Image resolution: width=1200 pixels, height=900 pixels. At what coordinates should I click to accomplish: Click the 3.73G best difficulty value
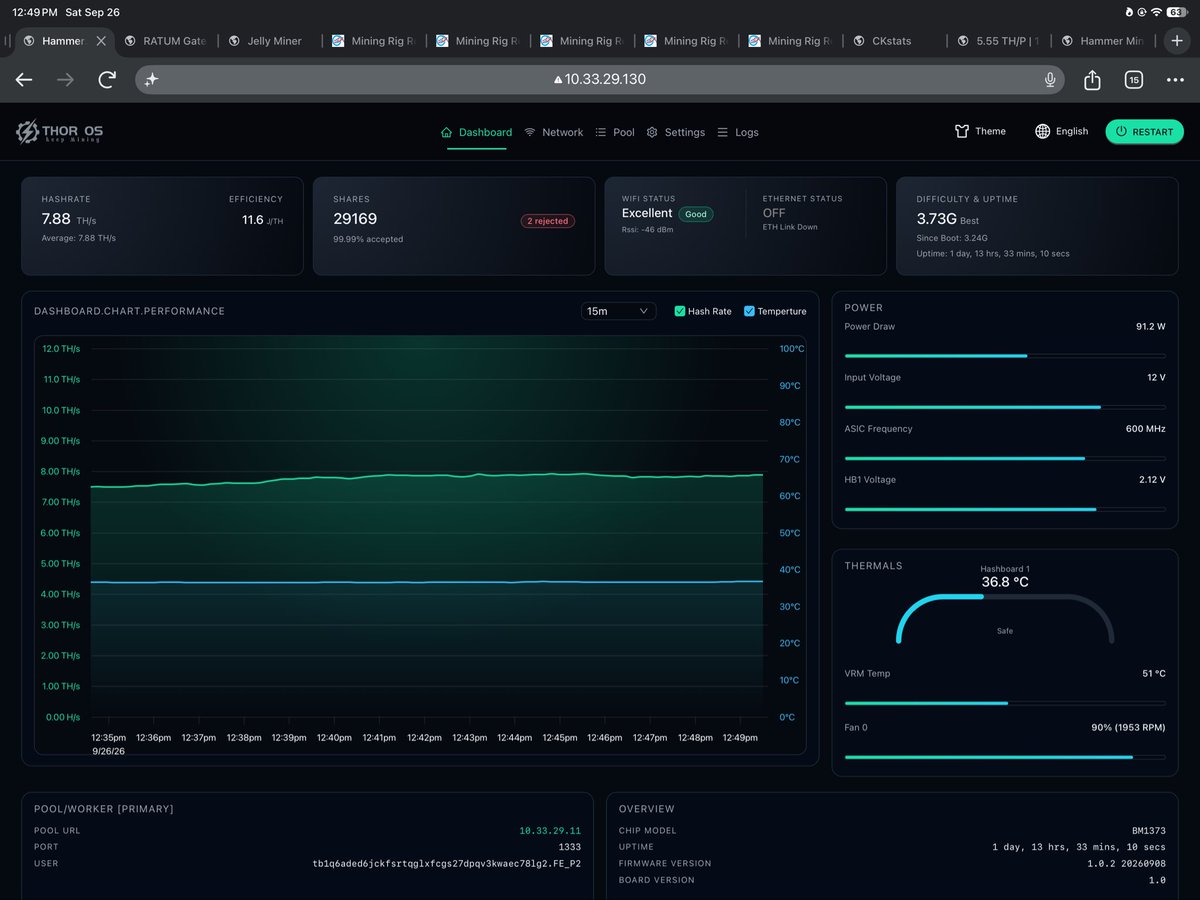pos(936,218)
